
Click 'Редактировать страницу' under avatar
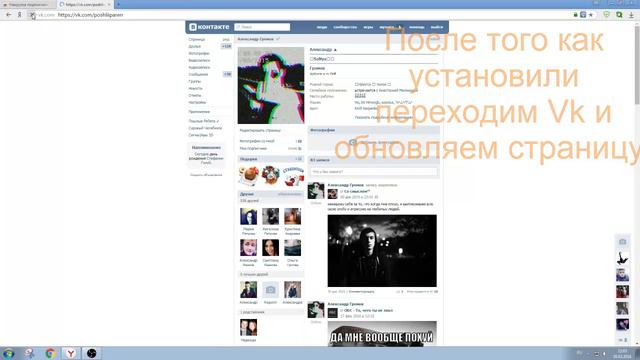tap(260, 130)
